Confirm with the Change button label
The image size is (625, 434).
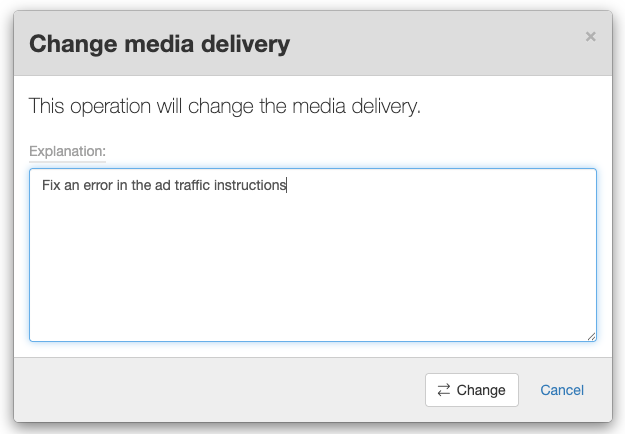click(x=481, y=390)
